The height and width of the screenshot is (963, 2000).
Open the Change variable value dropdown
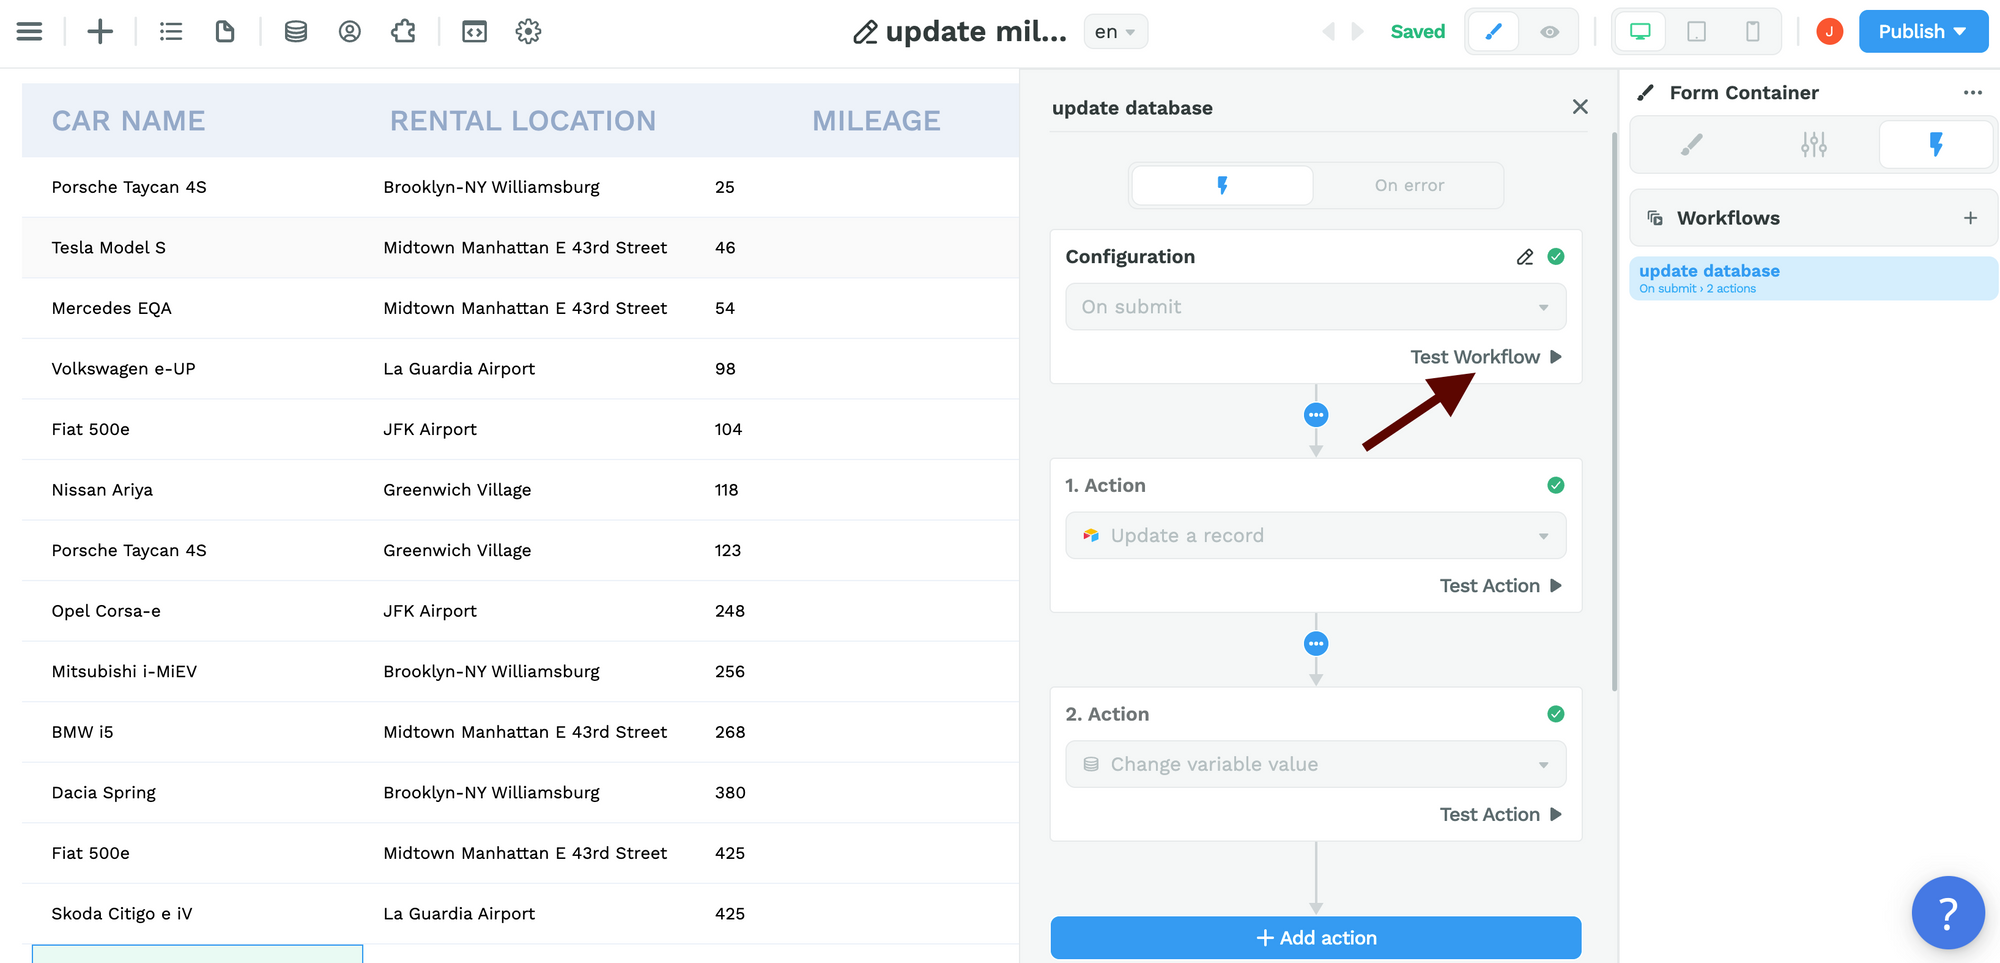click(1315, 765)
